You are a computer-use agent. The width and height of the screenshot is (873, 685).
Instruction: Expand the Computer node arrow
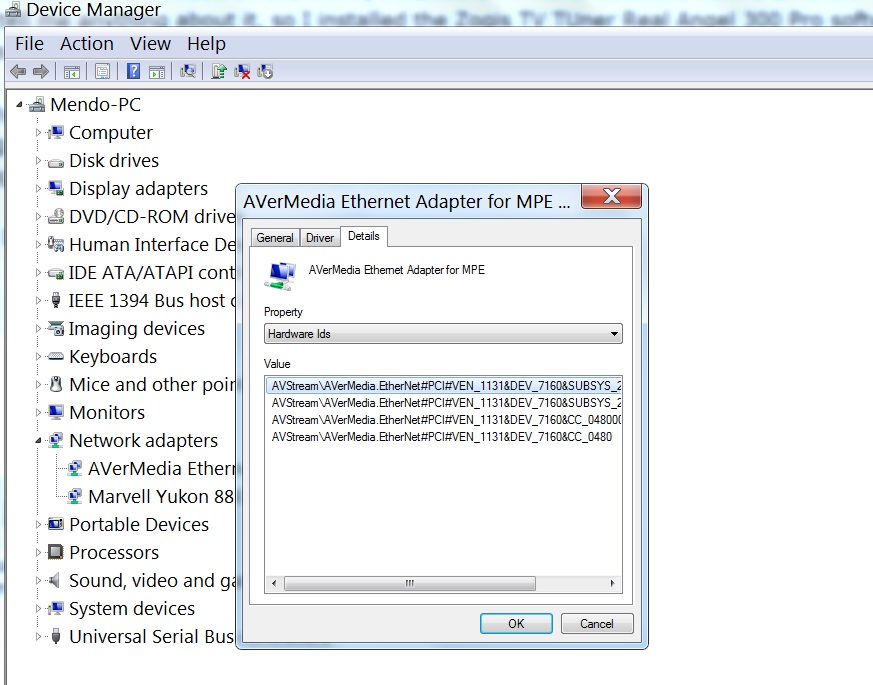[x=38, y=133]
